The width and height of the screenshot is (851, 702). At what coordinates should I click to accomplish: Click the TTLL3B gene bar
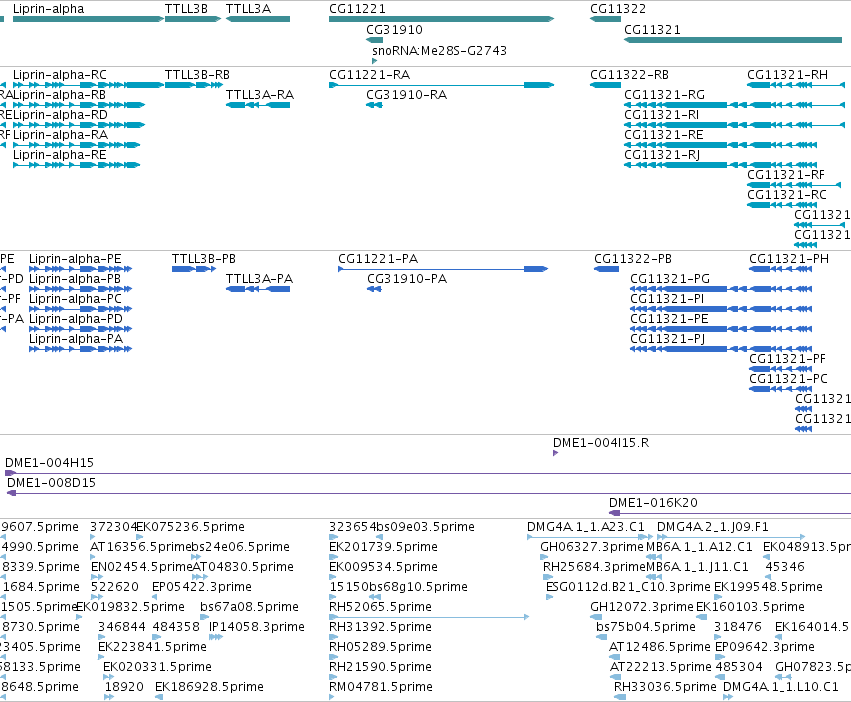click(193, 19)
